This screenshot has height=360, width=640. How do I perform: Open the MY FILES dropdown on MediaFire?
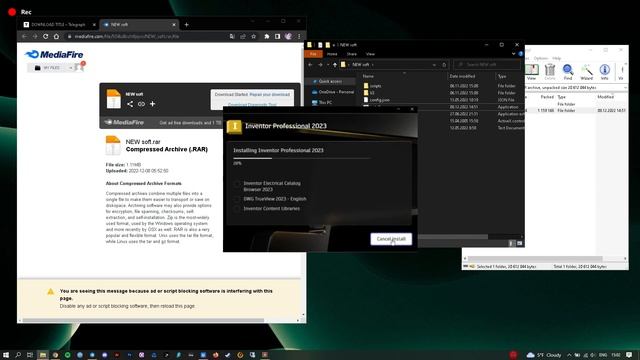pos(70,68)
